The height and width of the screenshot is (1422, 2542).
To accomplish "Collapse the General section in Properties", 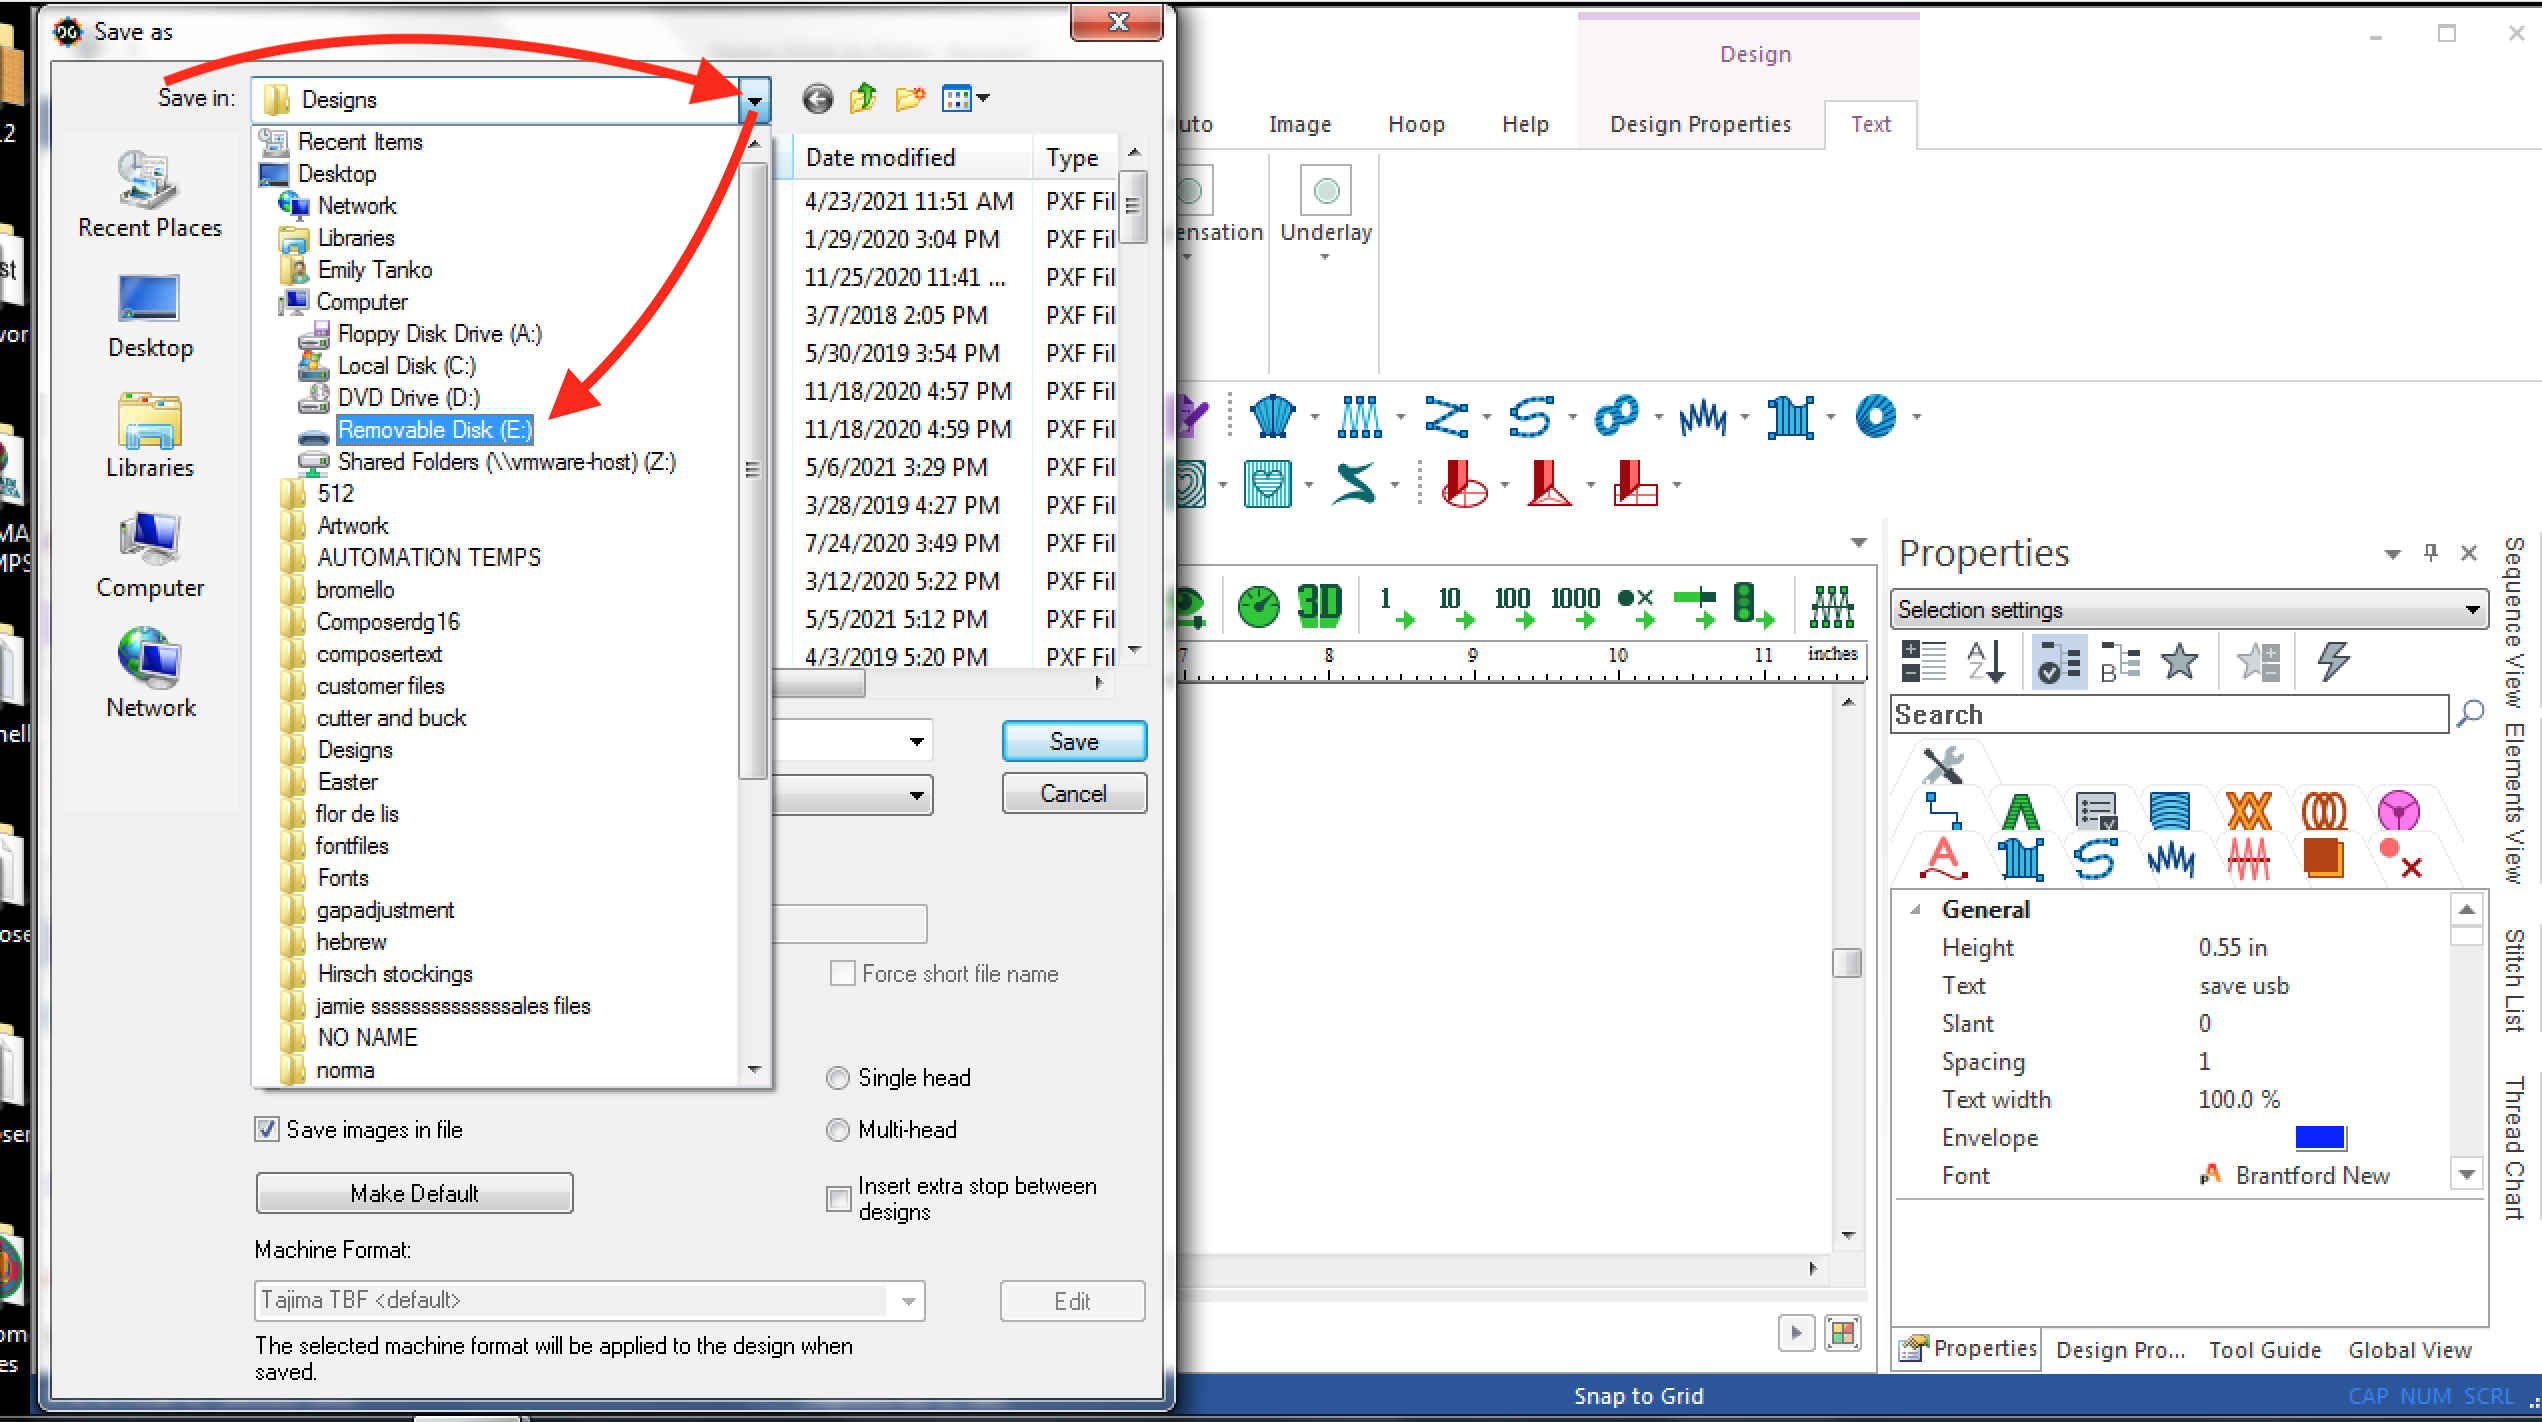I will tap(1915, 909).
